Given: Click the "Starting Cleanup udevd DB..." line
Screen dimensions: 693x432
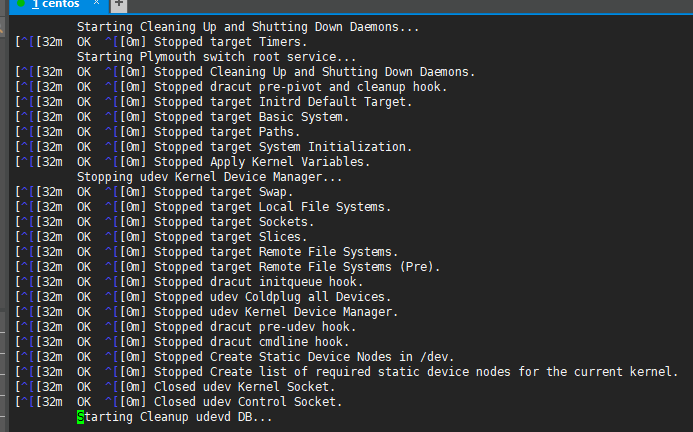Looking at the screenshot, I should [x=173, y=417].
